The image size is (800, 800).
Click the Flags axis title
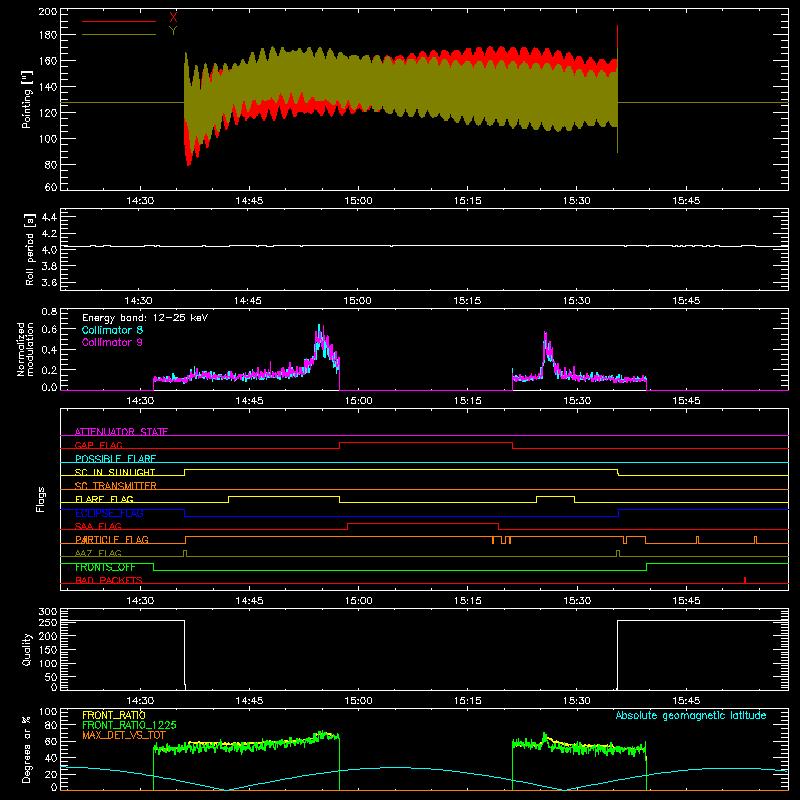[x=41, y=499]
